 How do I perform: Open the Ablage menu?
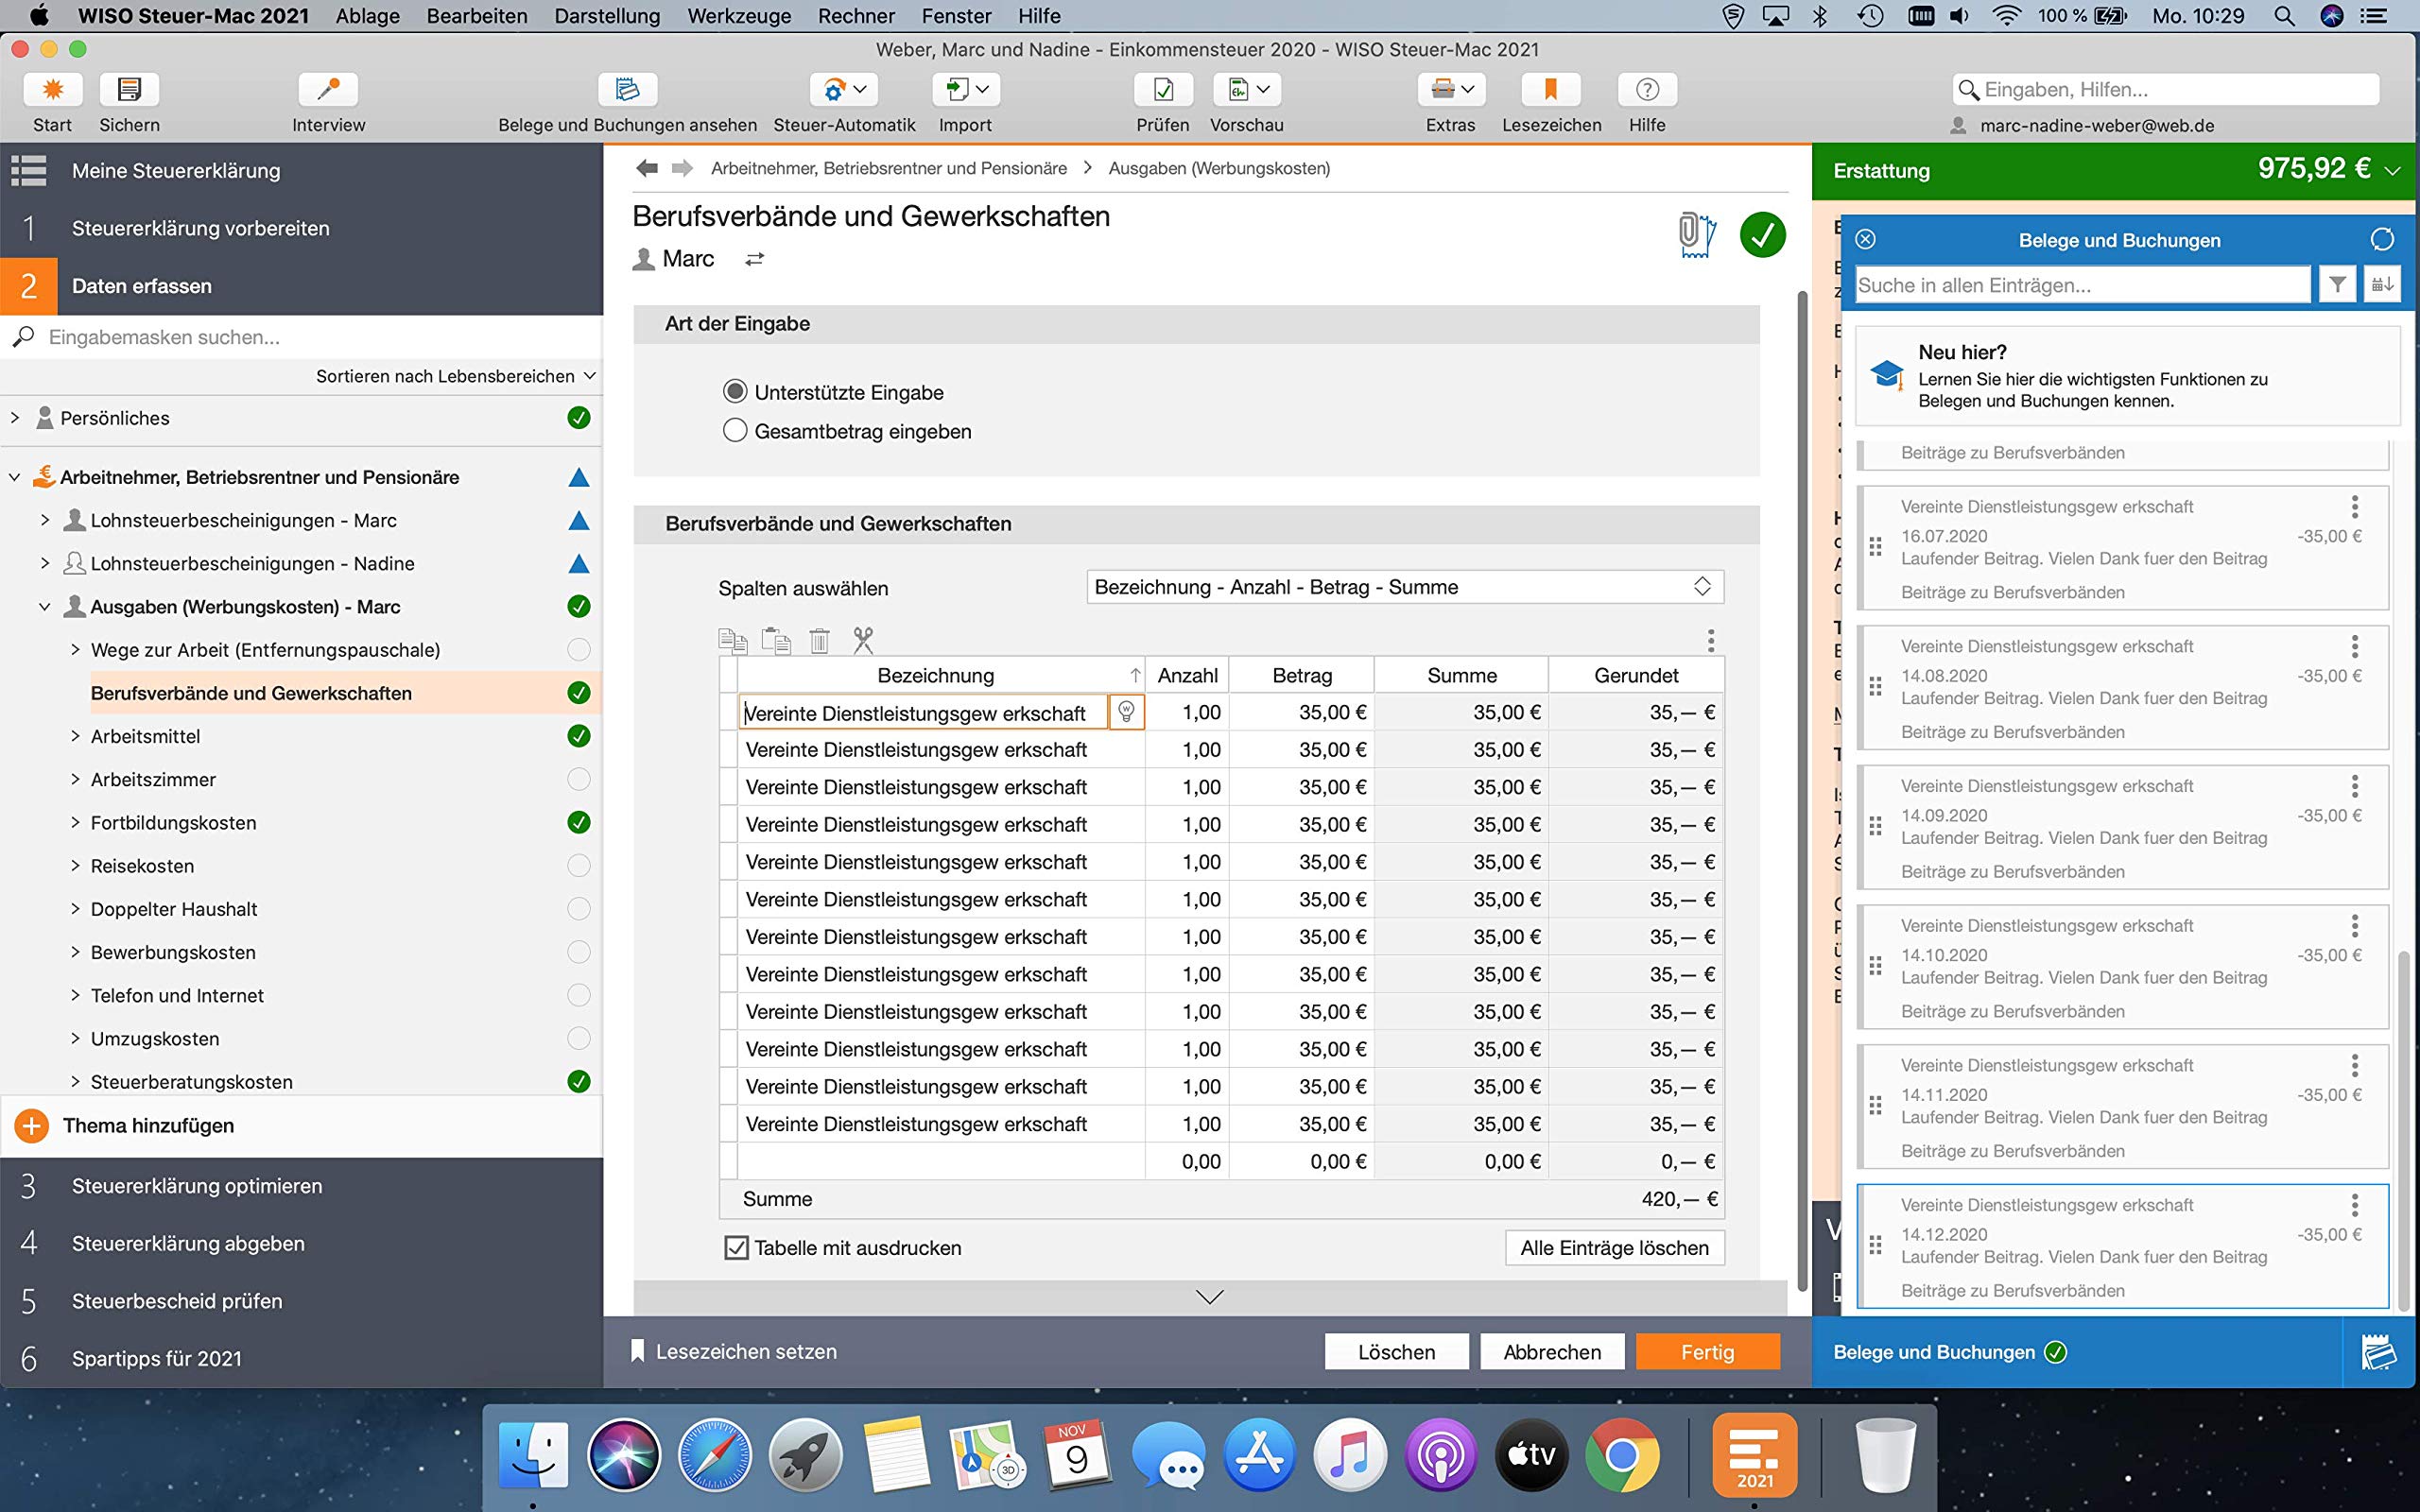pos(367,16)
